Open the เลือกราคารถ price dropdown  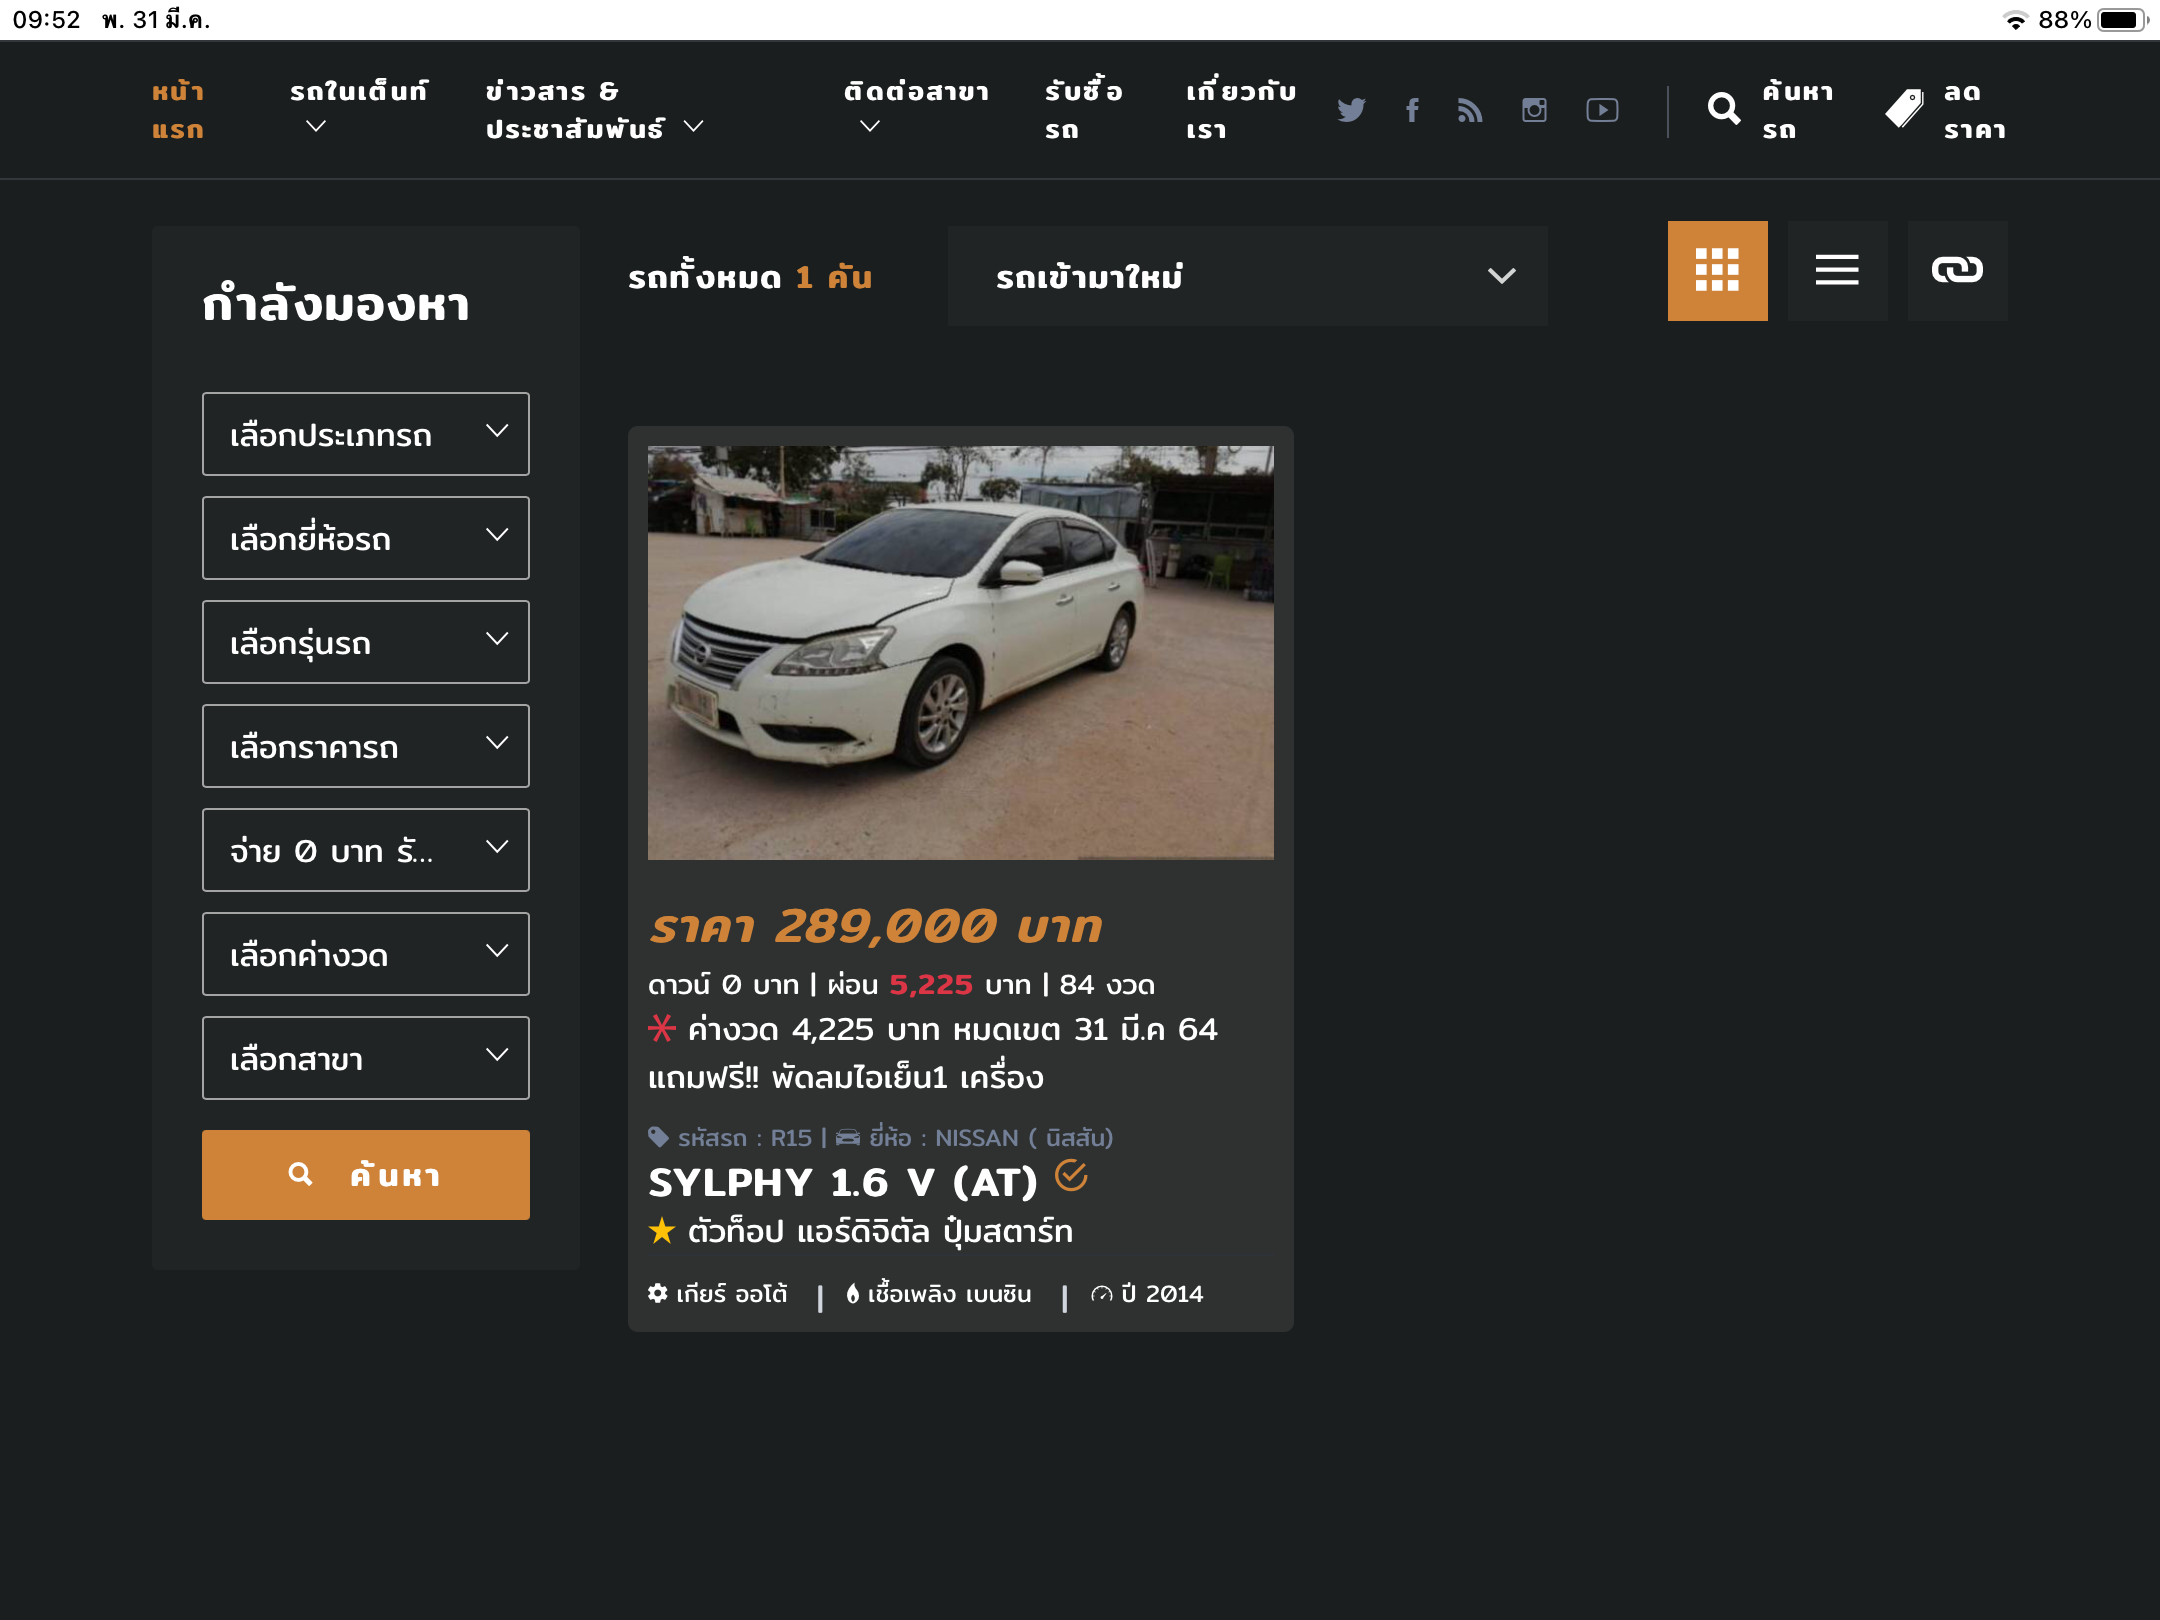point(365,746)
